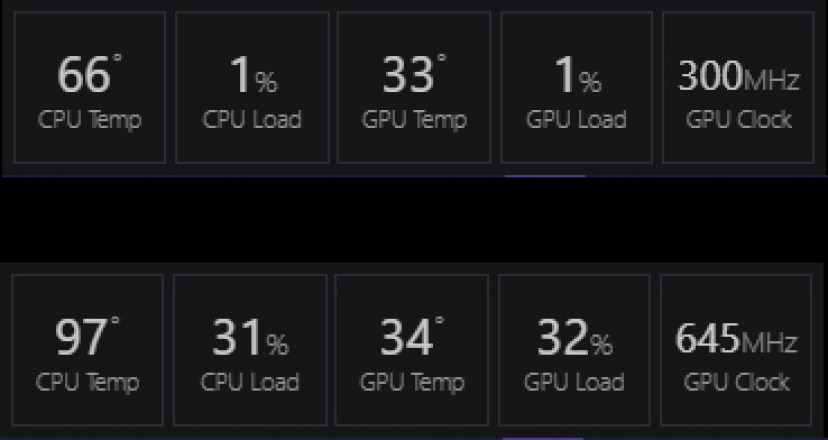Select the 31% CPU Load tile
828x440 pixels.
(250, 350)
